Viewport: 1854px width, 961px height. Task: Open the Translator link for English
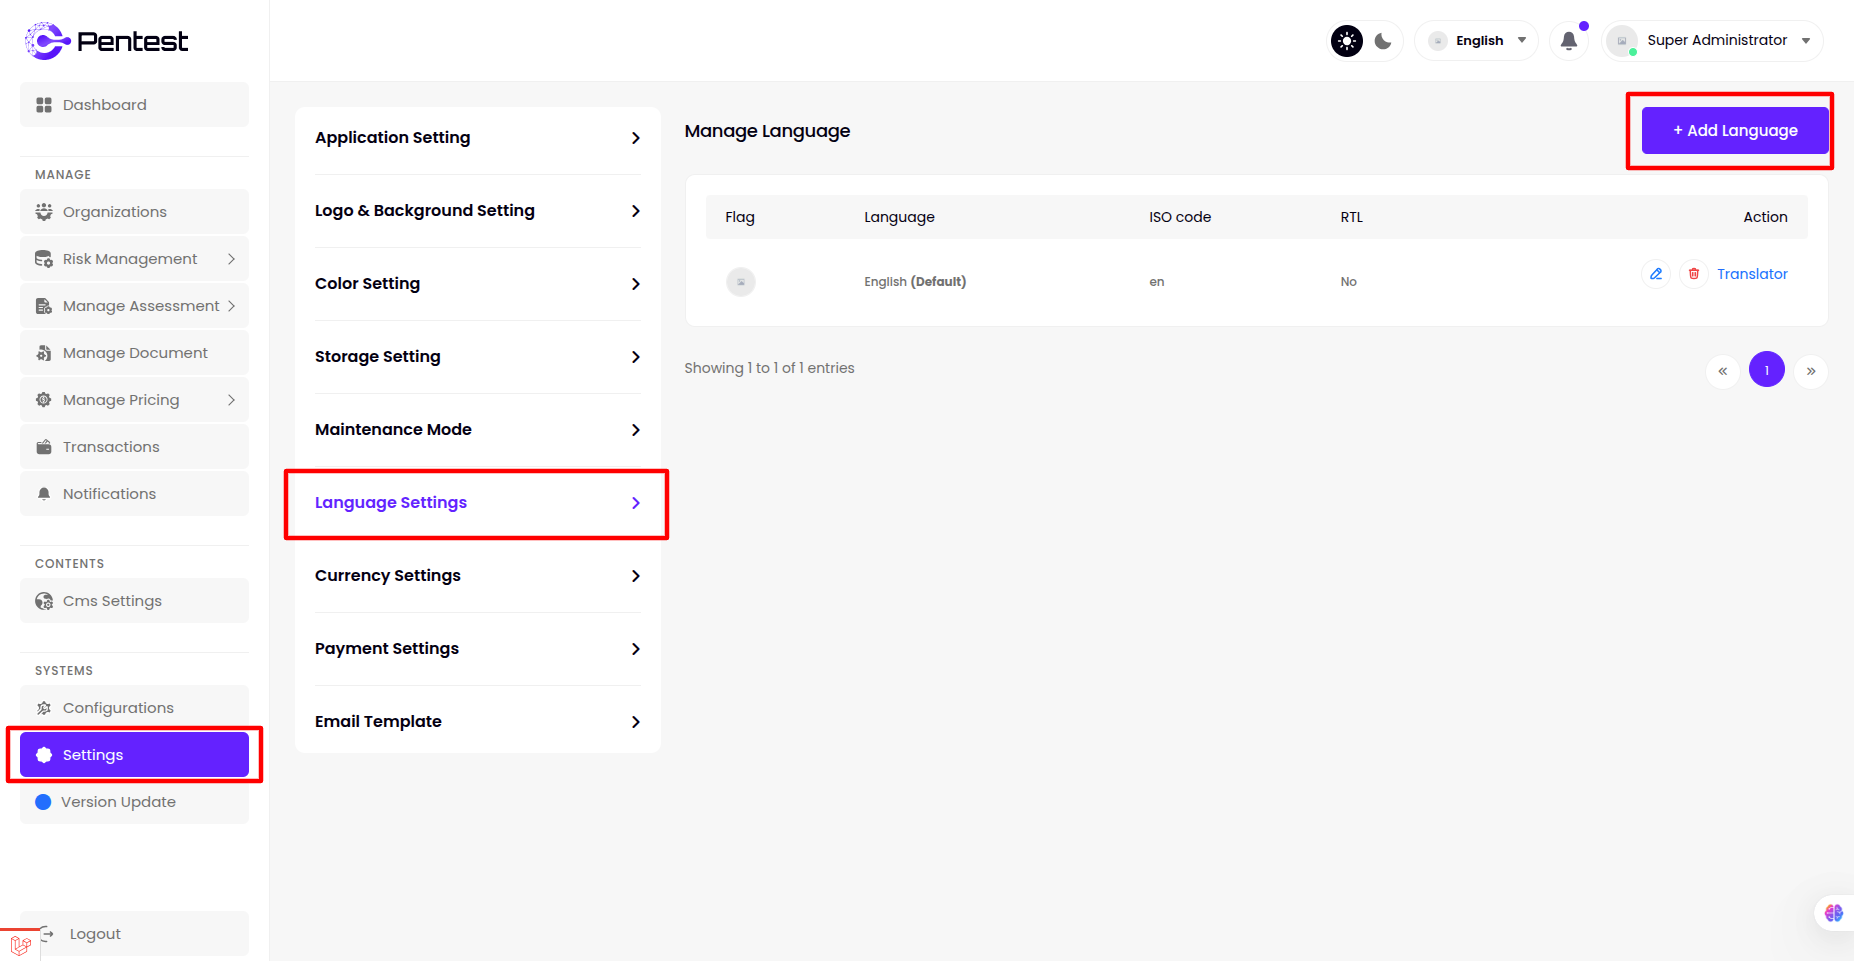1752,274
